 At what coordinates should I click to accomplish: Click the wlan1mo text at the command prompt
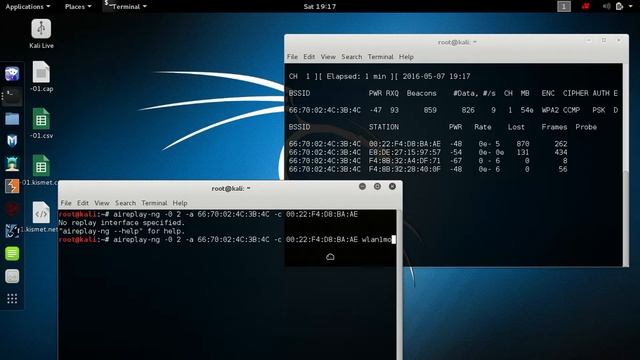point(376,240)
